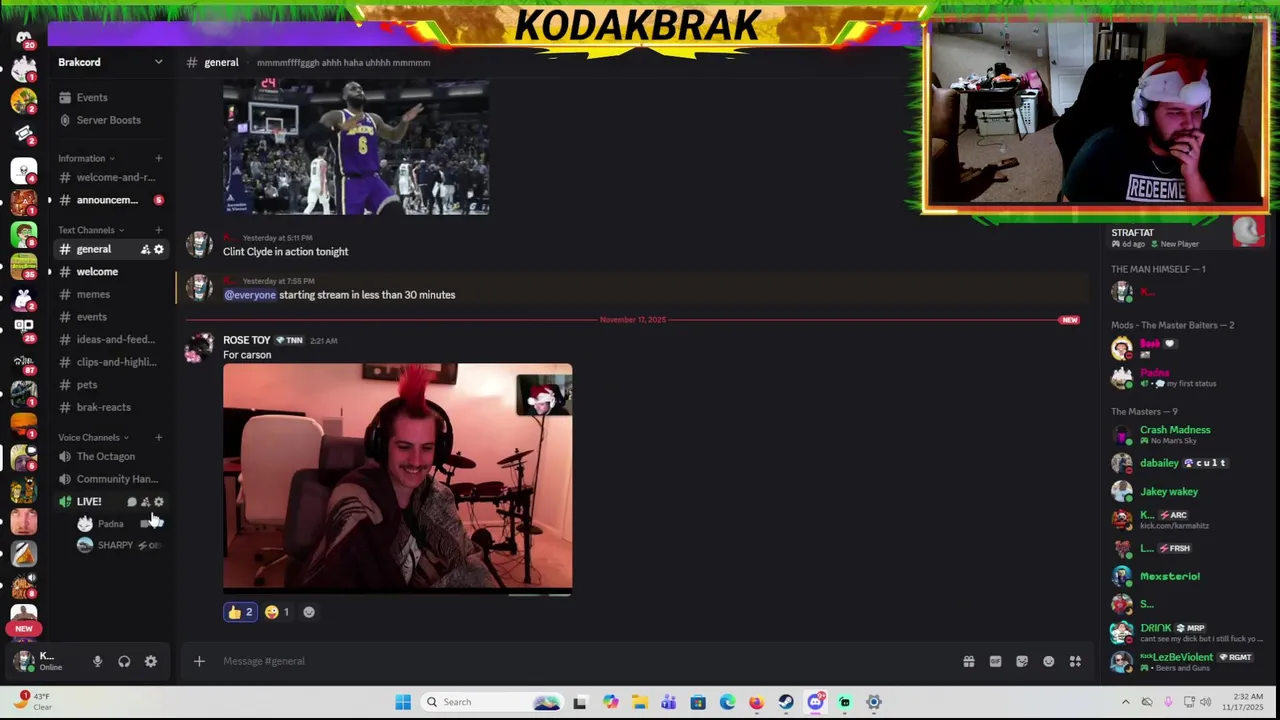Open chat icon on LIVE! channel
Screen dimensions: 1280x720
(x=132, y=502)
